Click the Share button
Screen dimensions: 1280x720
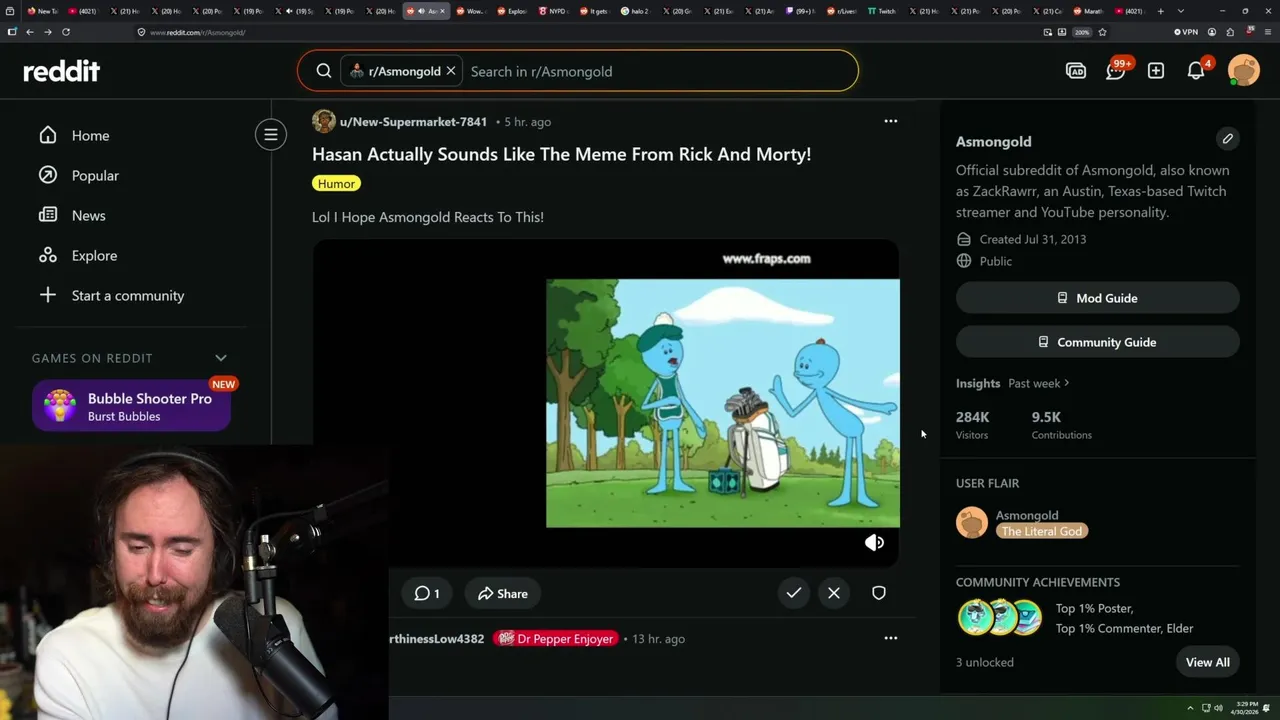(502, 593)
